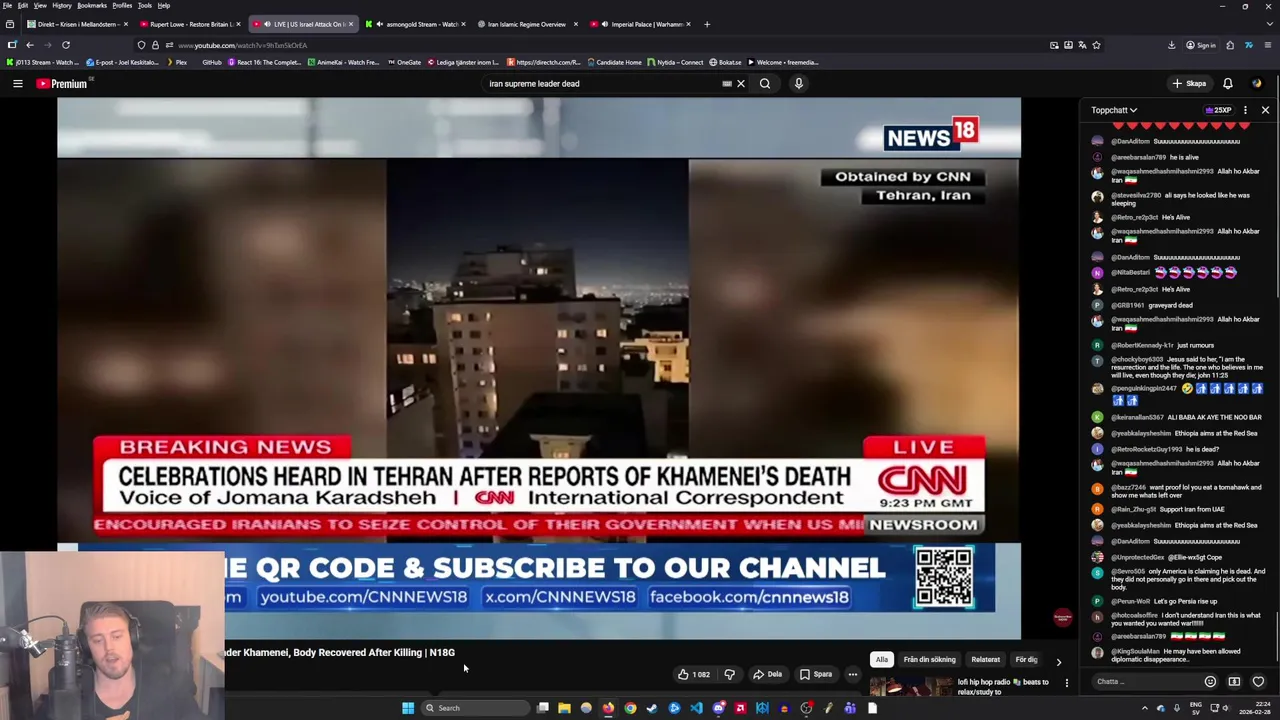Open the Profiles menu
The height and width of the screenshot is (720, 1280).
(122, 5)
